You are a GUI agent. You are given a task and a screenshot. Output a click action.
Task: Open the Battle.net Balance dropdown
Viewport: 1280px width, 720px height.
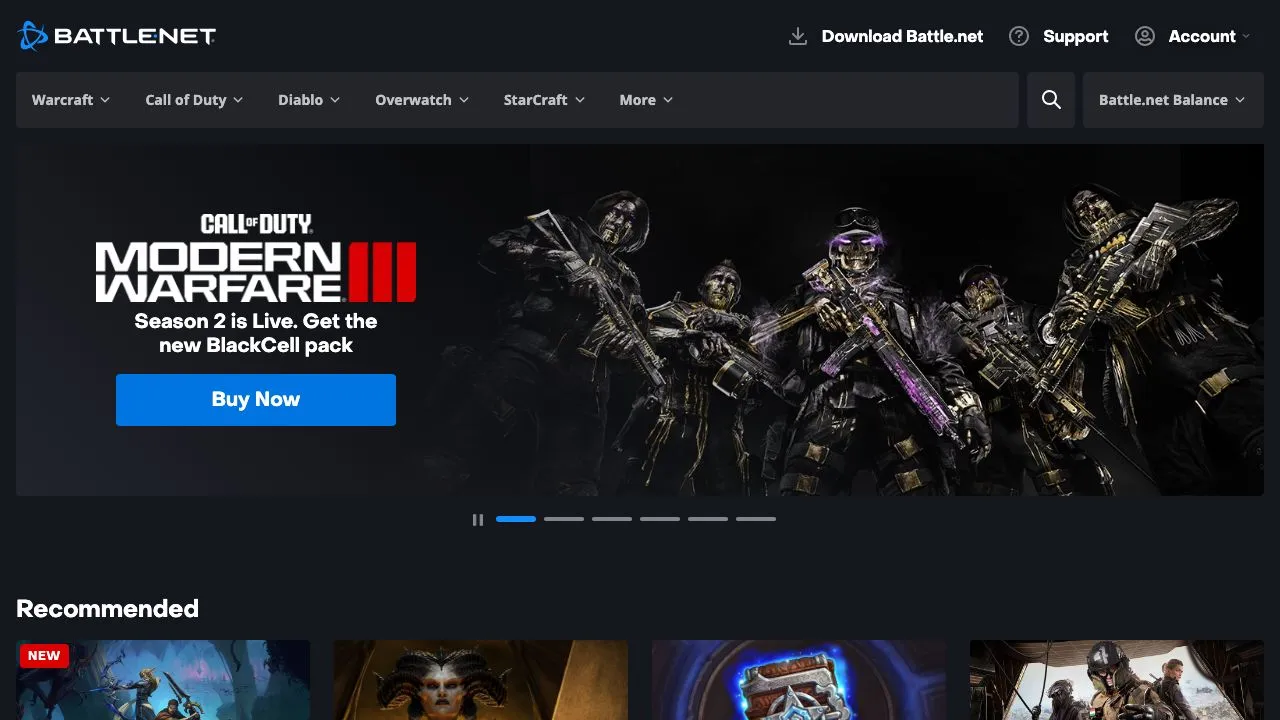(x=1173, y=100)
